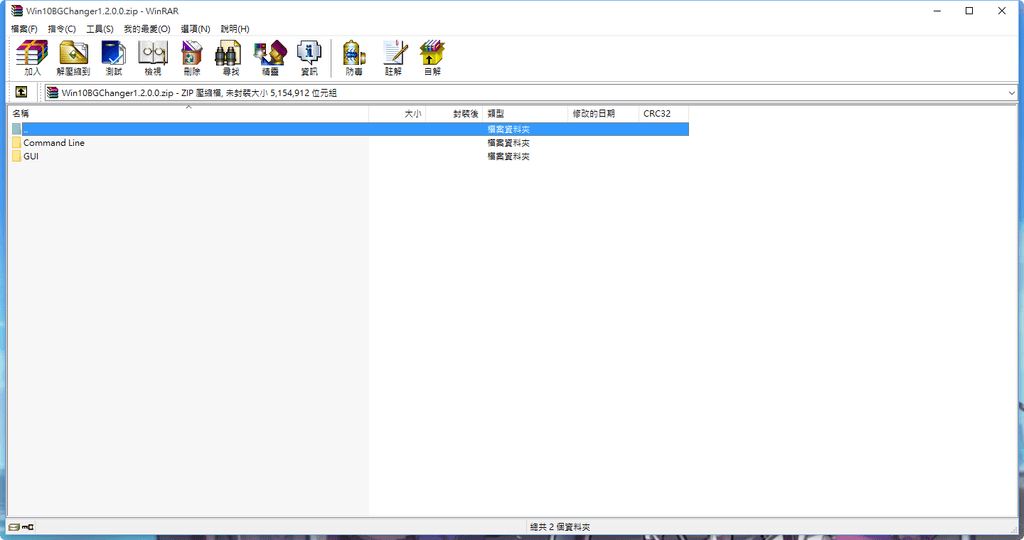This screenshot has height=540, width=1024.
Task: Open the 我的最愛(O) menu
Action: [147, 29]
